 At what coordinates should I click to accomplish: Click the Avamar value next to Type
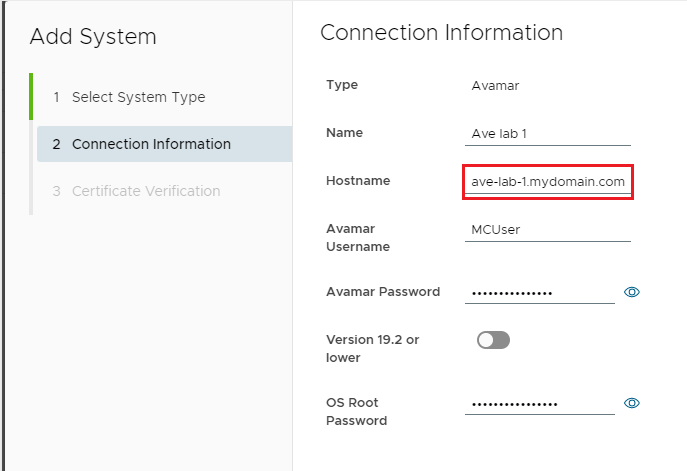(495, 86)
